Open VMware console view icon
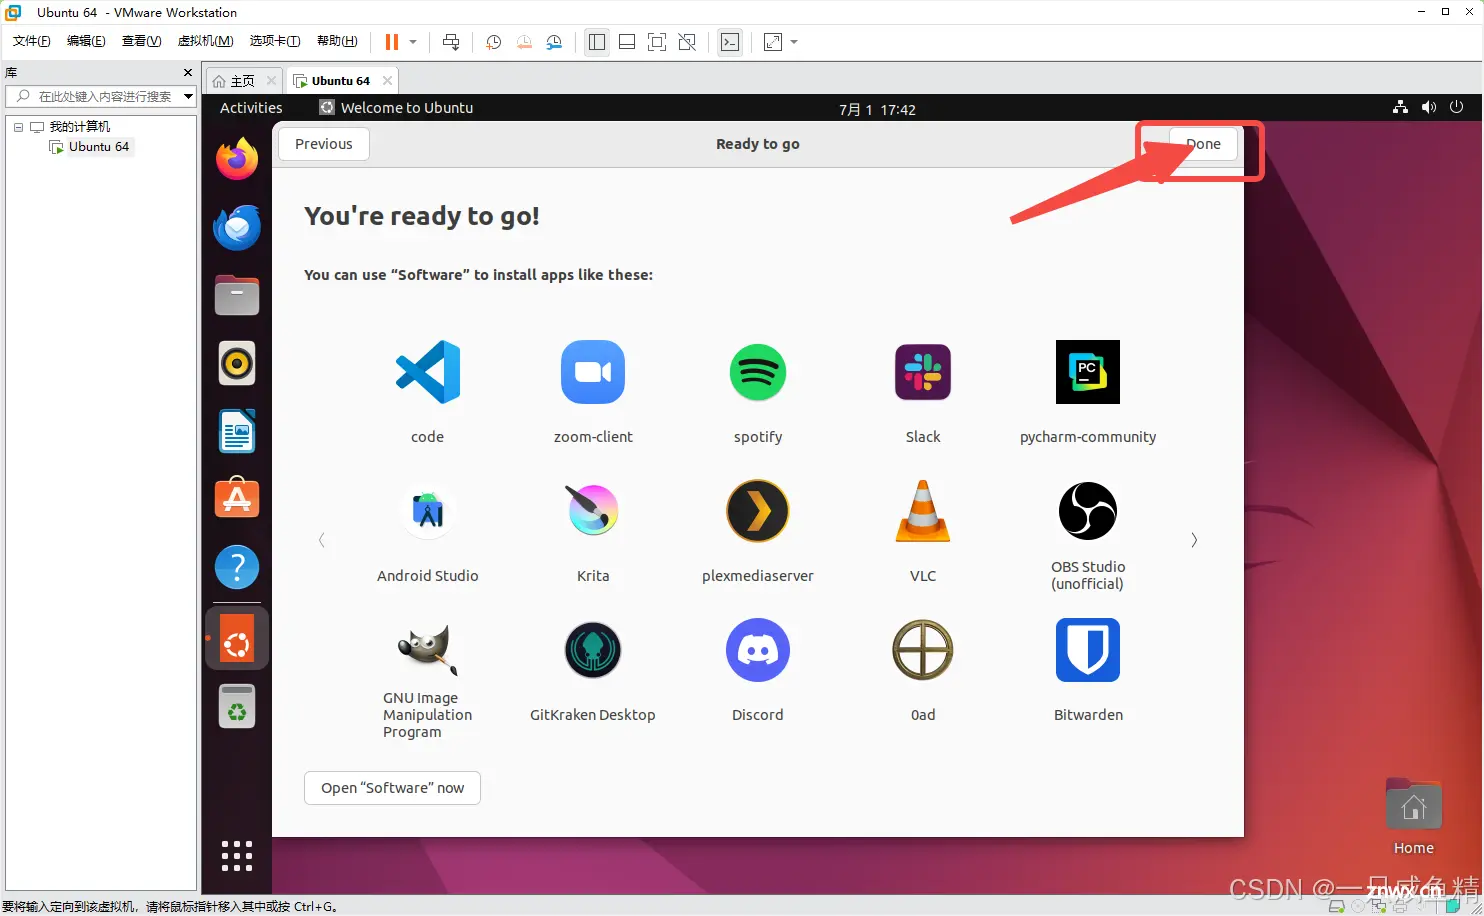This screenshot has height=916, width=1484. [730, 42]
